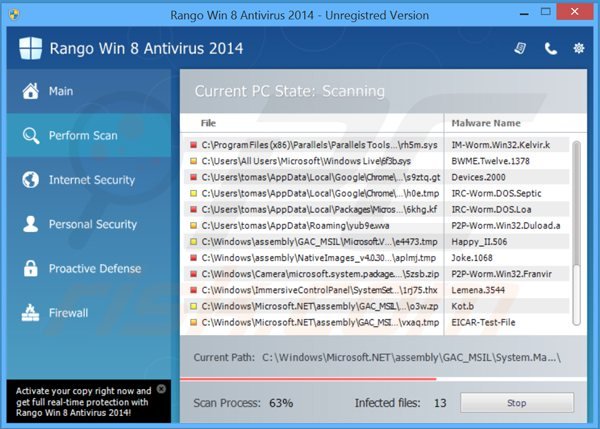This screenshot has width=600, height=429.
Task: Click the brick wall Firewall icon
Action: tap(30, 313)
